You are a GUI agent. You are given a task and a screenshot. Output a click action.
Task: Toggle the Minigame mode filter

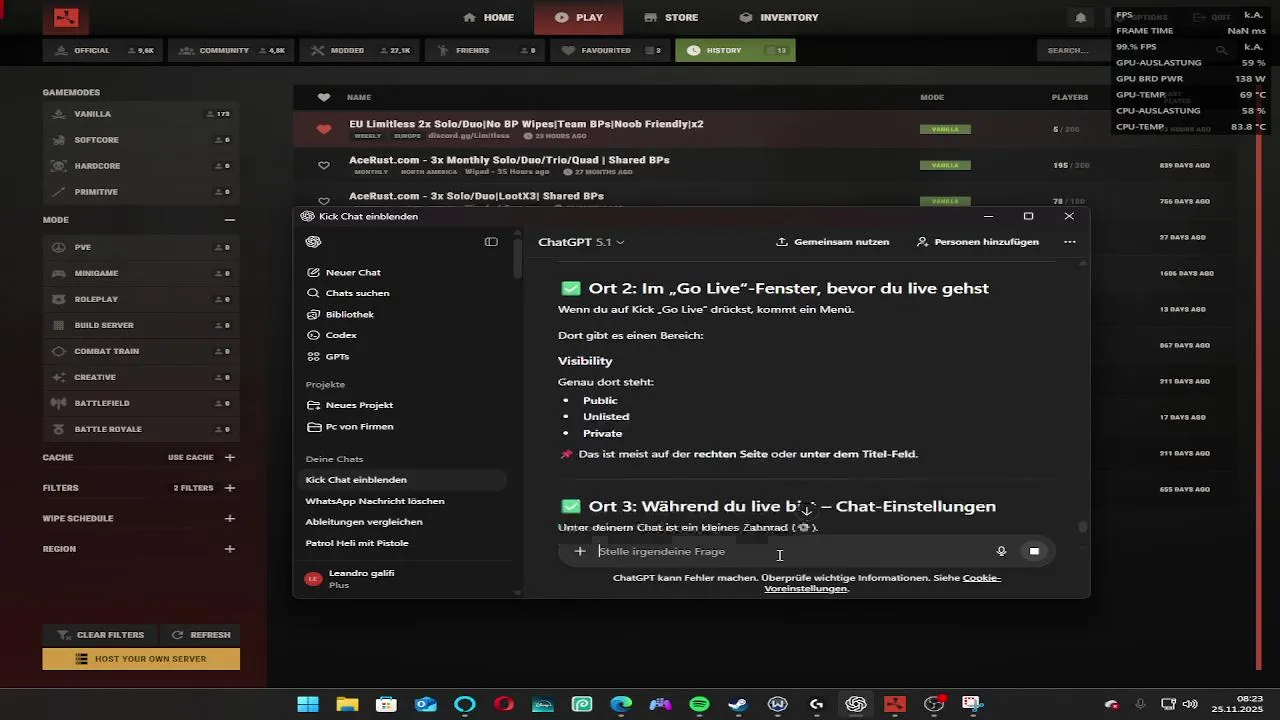(x=141, y=273)
